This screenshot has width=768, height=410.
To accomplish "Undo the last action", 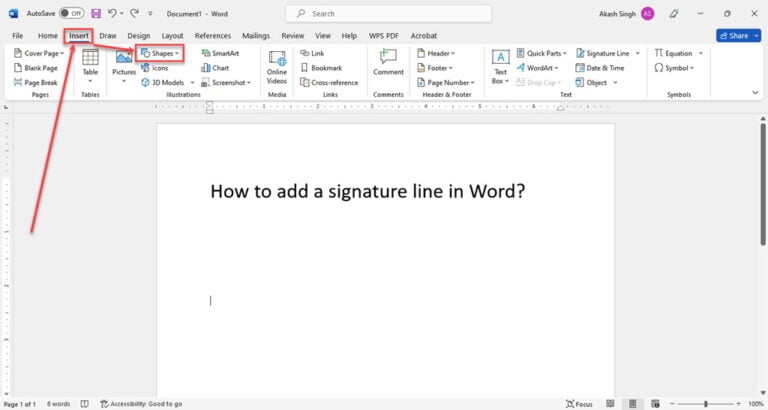I will tap(112, 14).
